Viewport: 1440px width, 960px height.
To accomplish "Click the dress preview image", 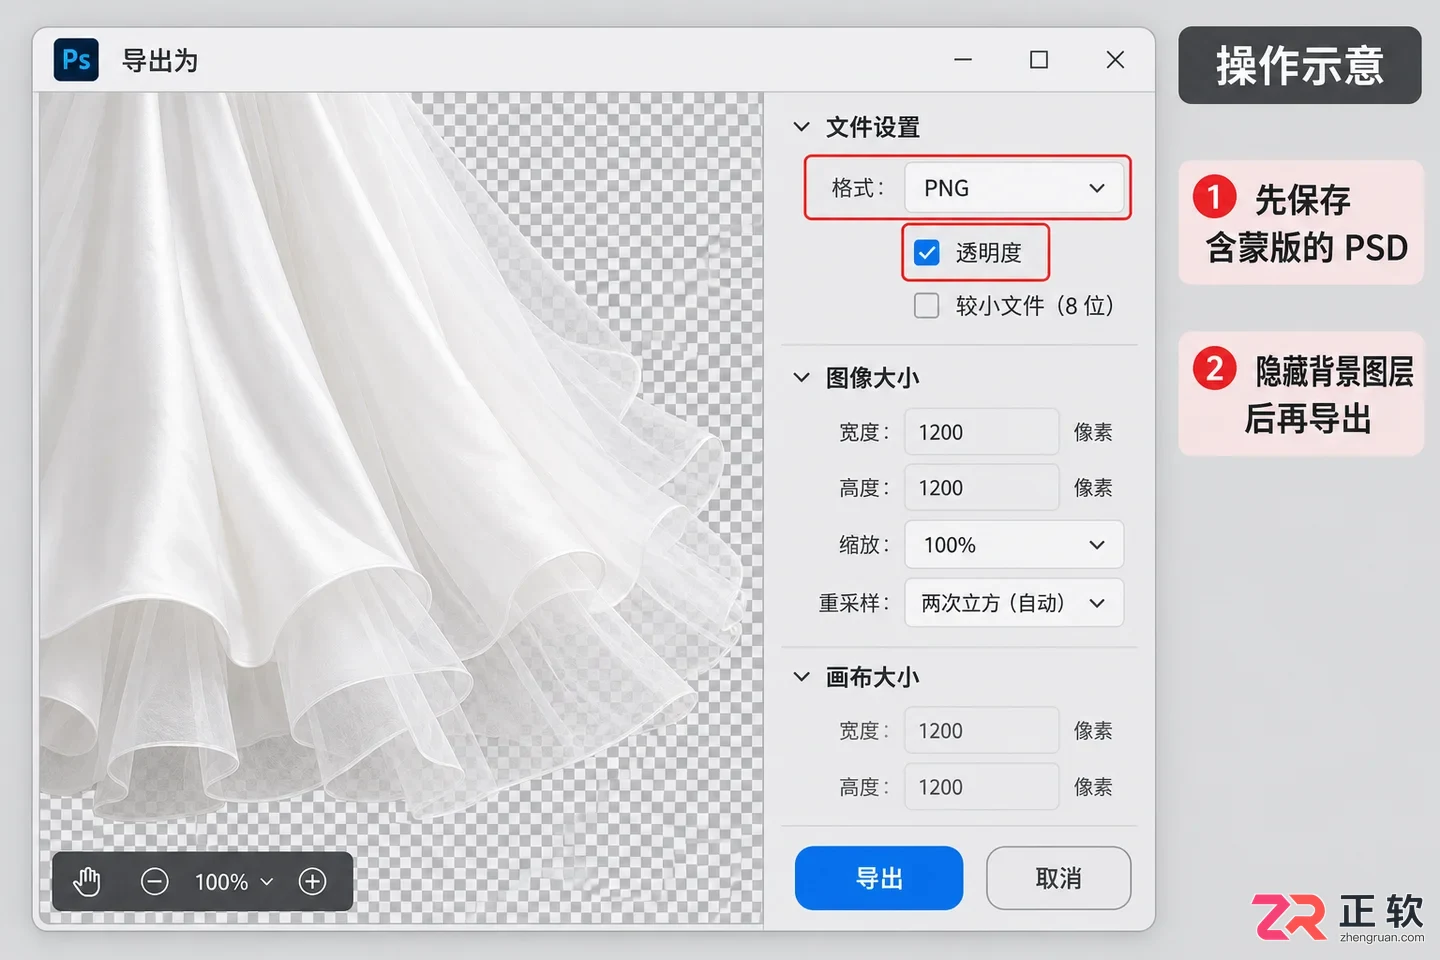I will point(401,508).
